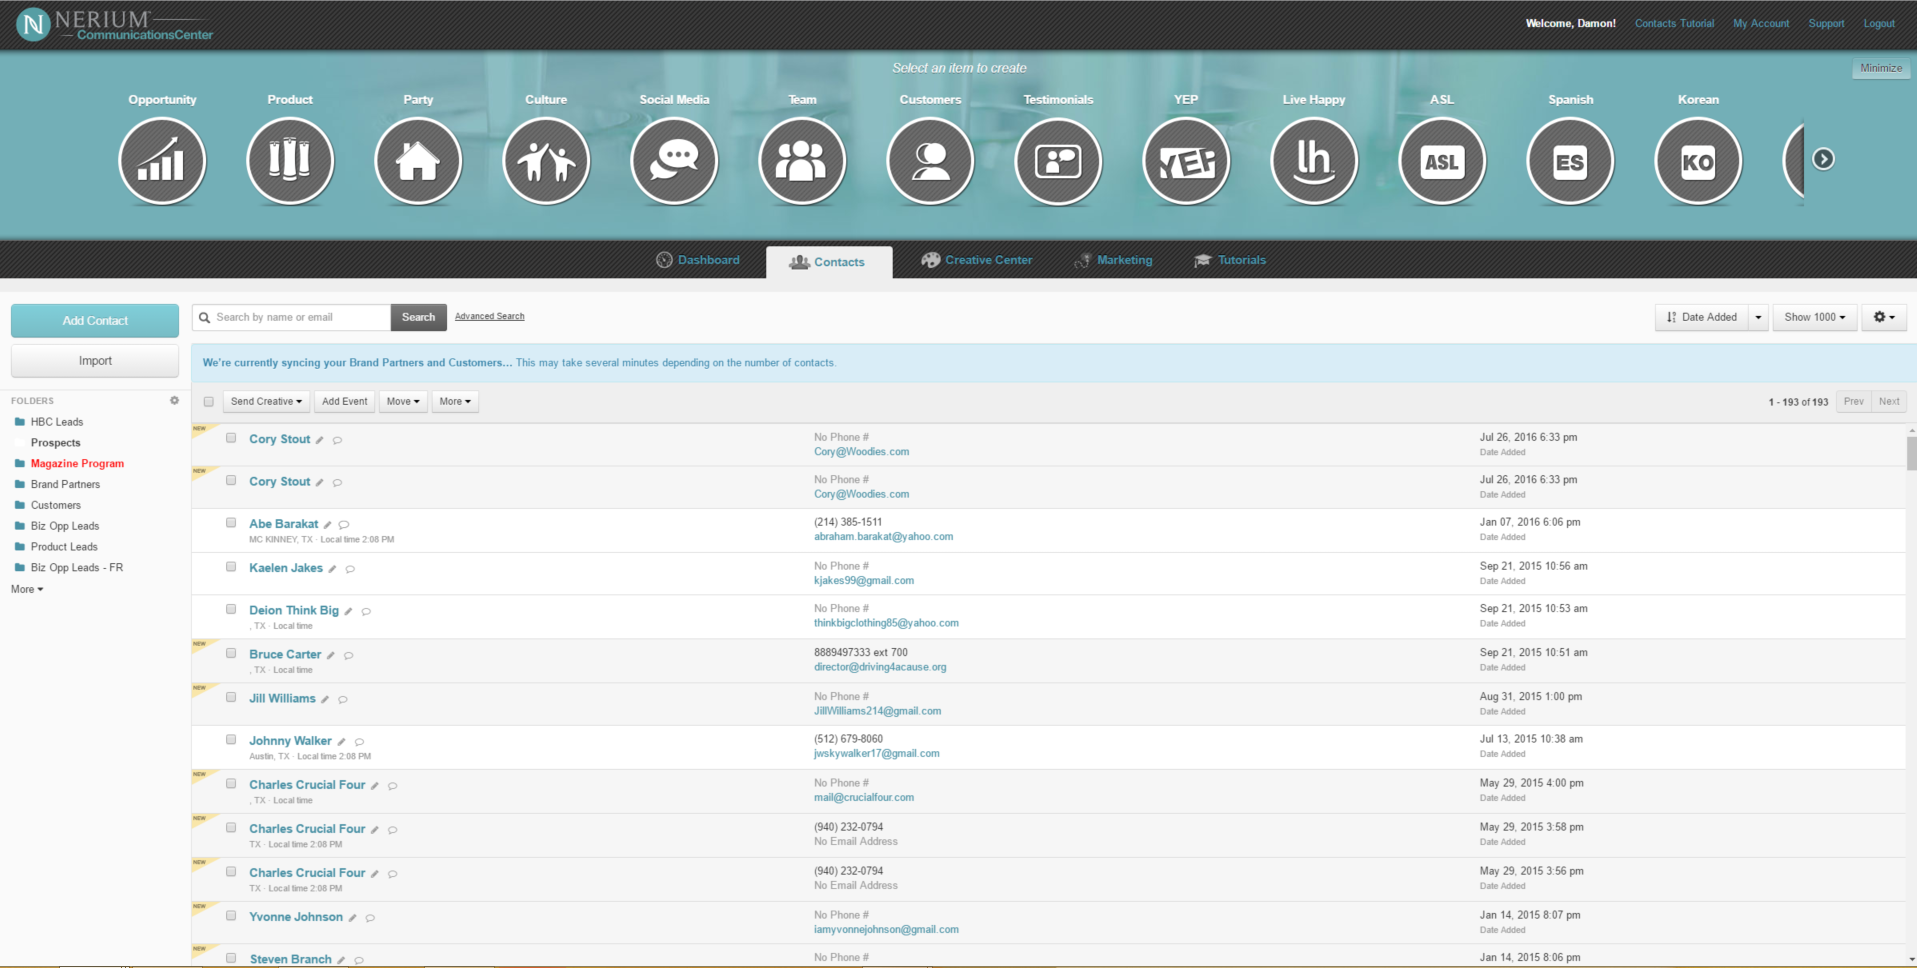1917x968 pixels.
Task: Tick the select-all contacts checkbox
Action: tap(209, 402)
